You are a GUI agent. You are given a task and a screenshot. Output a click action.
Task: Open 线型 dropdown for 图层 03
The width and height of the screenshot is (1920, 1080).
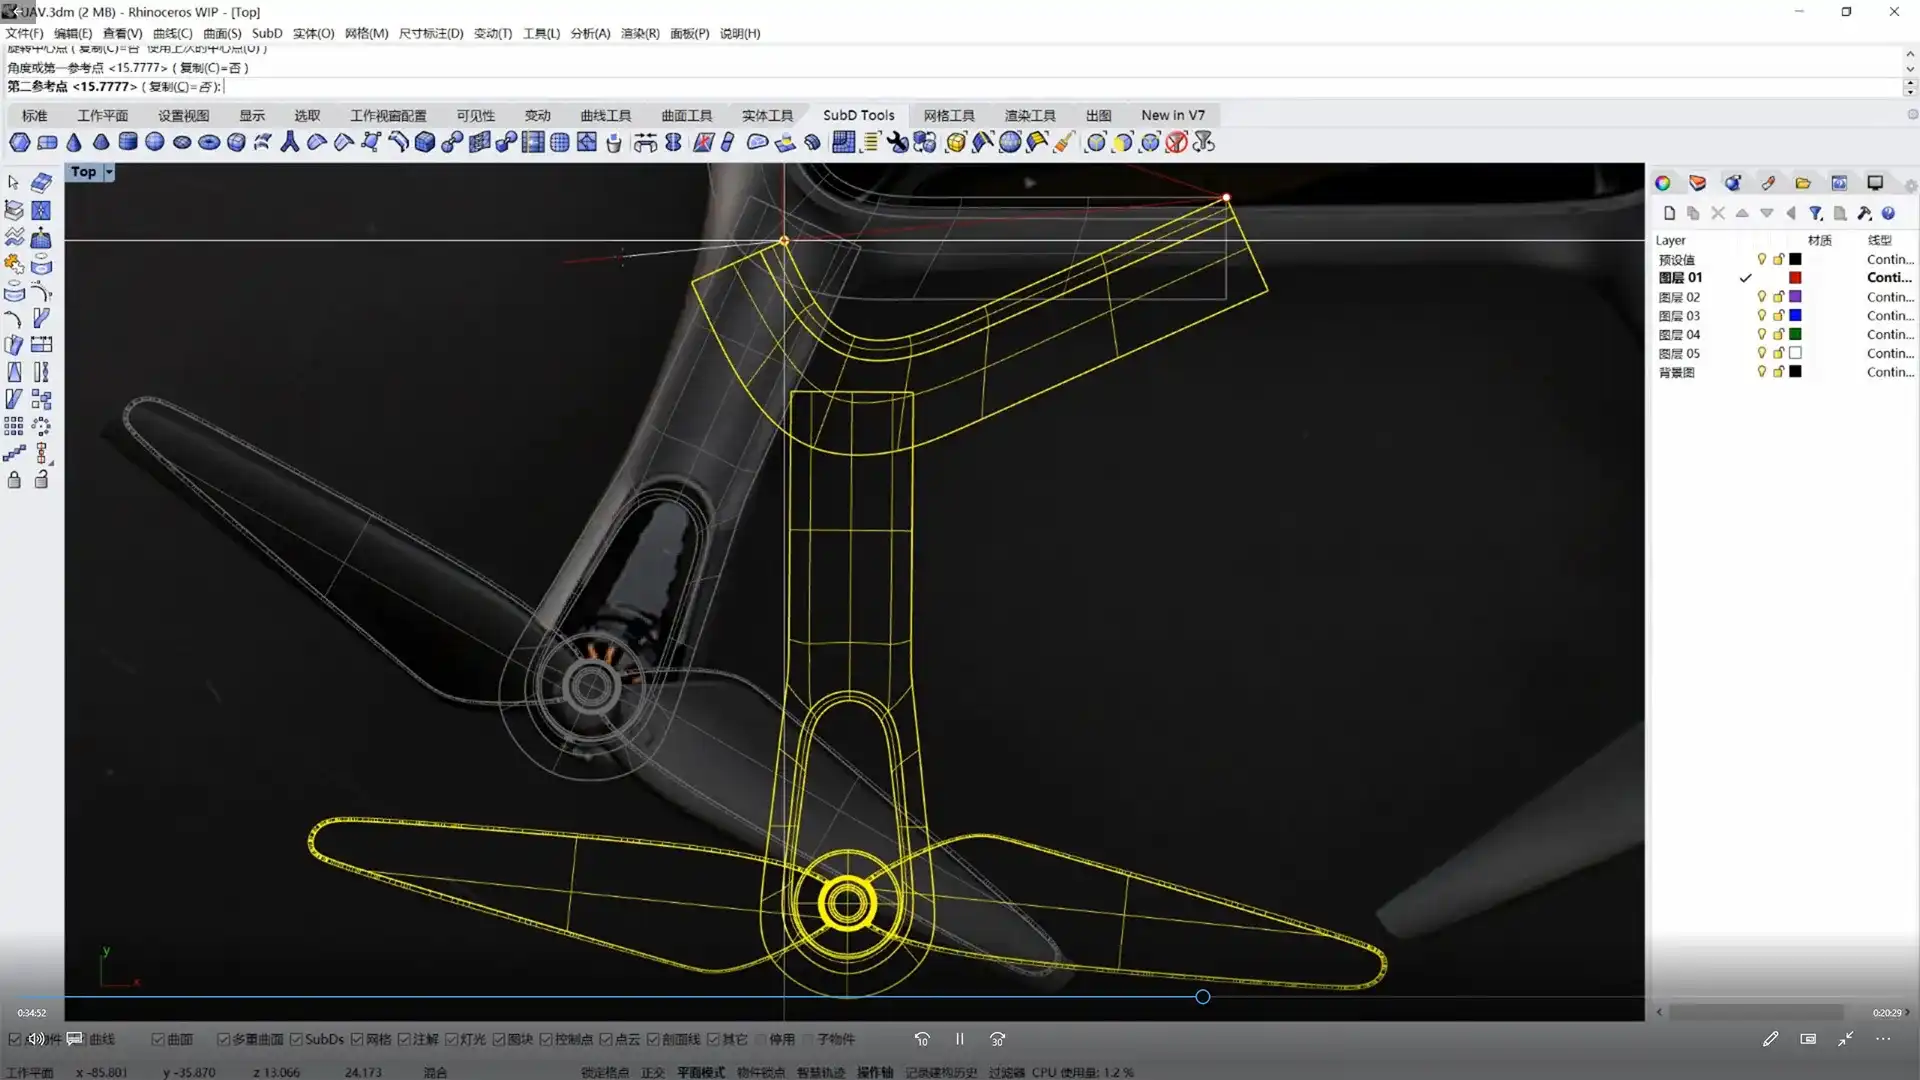[x=1889, y=316]
